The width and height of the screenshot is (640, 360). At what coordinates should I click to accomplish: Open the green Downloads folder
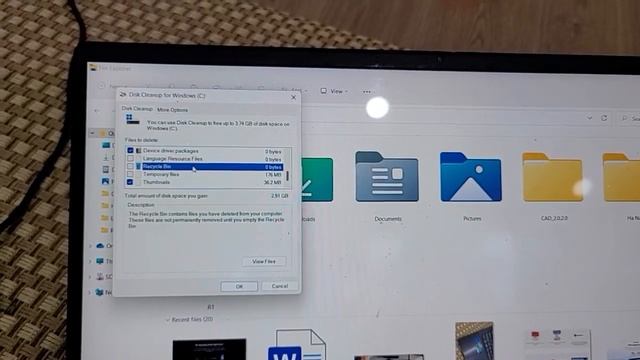tap(317, 180)
